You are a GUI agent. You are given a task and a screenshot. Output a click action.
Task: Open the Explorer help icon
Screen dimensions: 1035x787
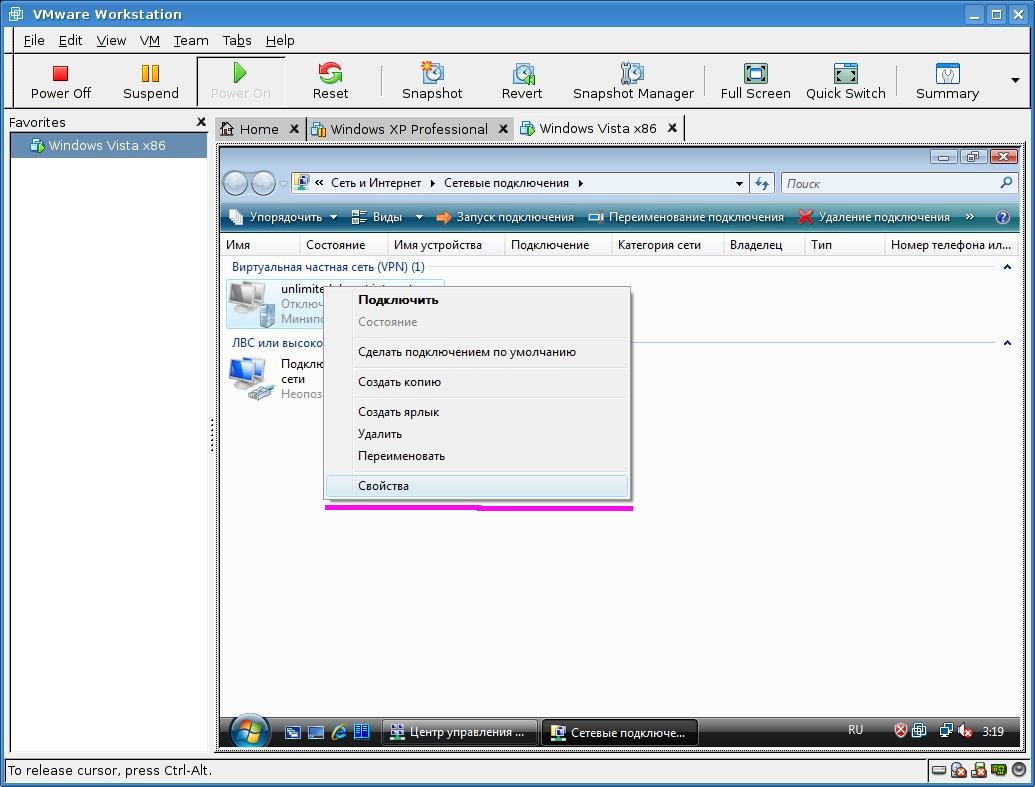(x=1002, y=217)
